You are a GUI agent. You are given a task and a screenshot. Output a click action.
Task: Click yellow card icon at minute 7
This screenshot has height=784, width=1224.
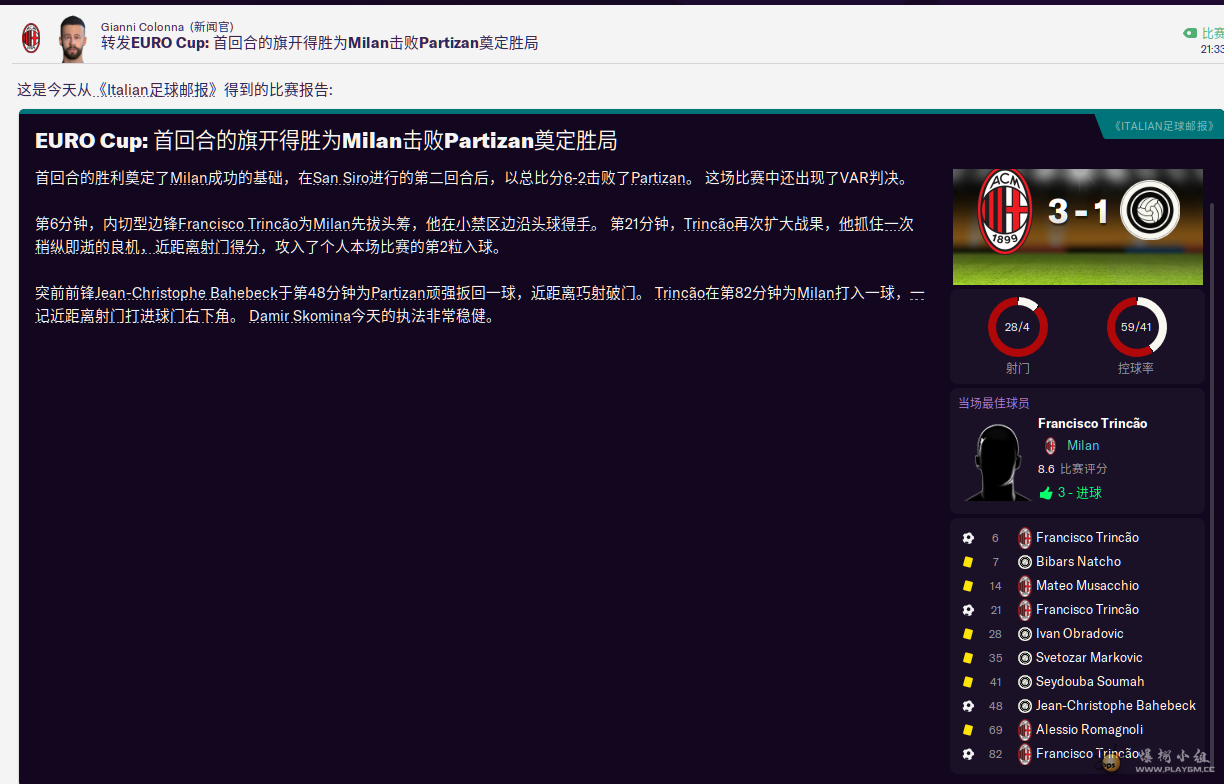point(968,562)
